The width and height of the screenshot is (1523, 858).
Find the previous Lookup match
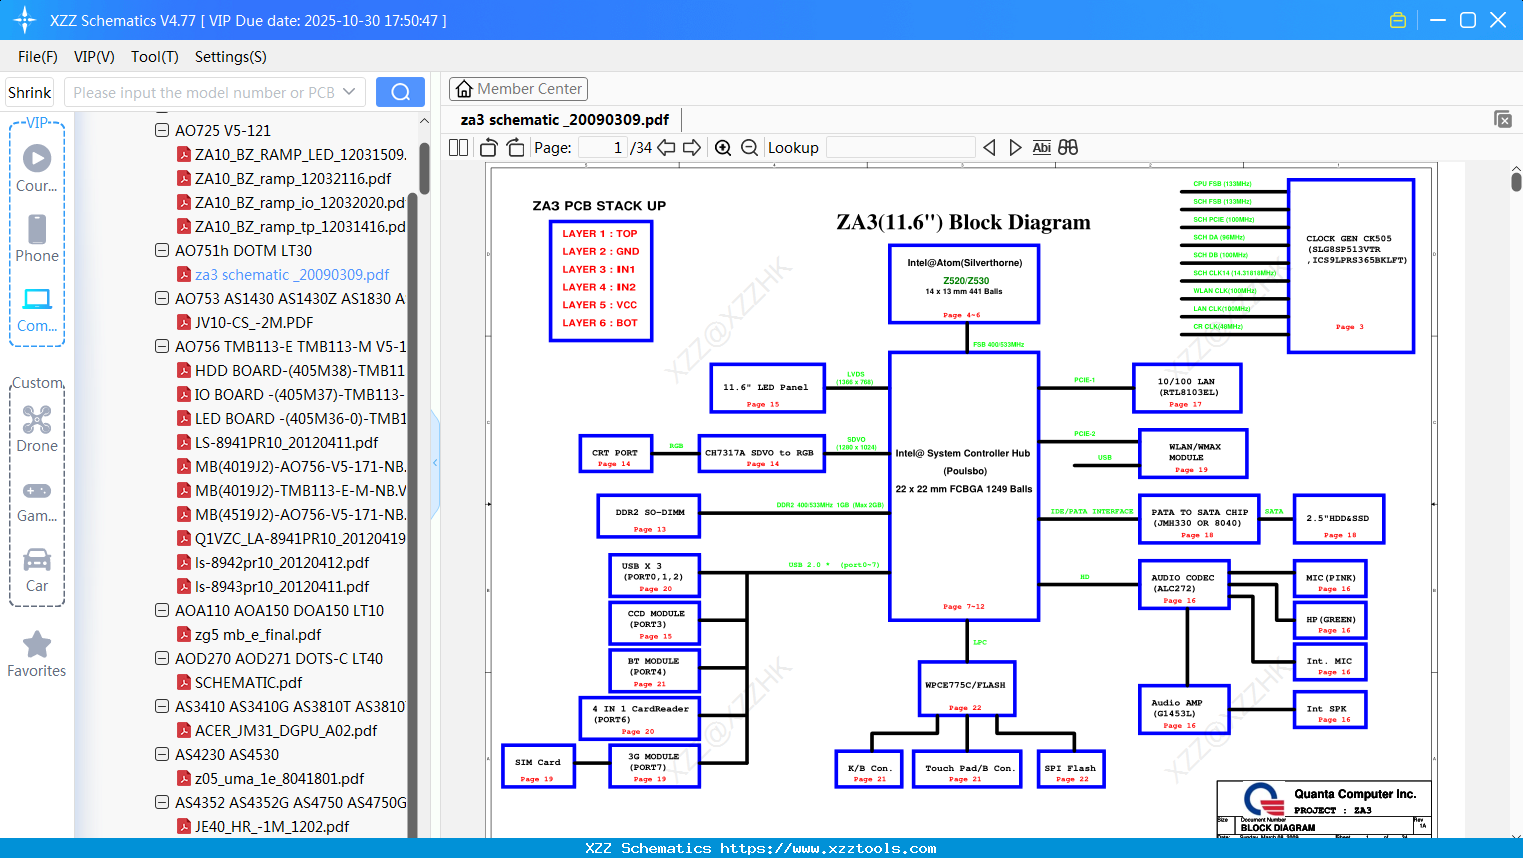[989, 148]
